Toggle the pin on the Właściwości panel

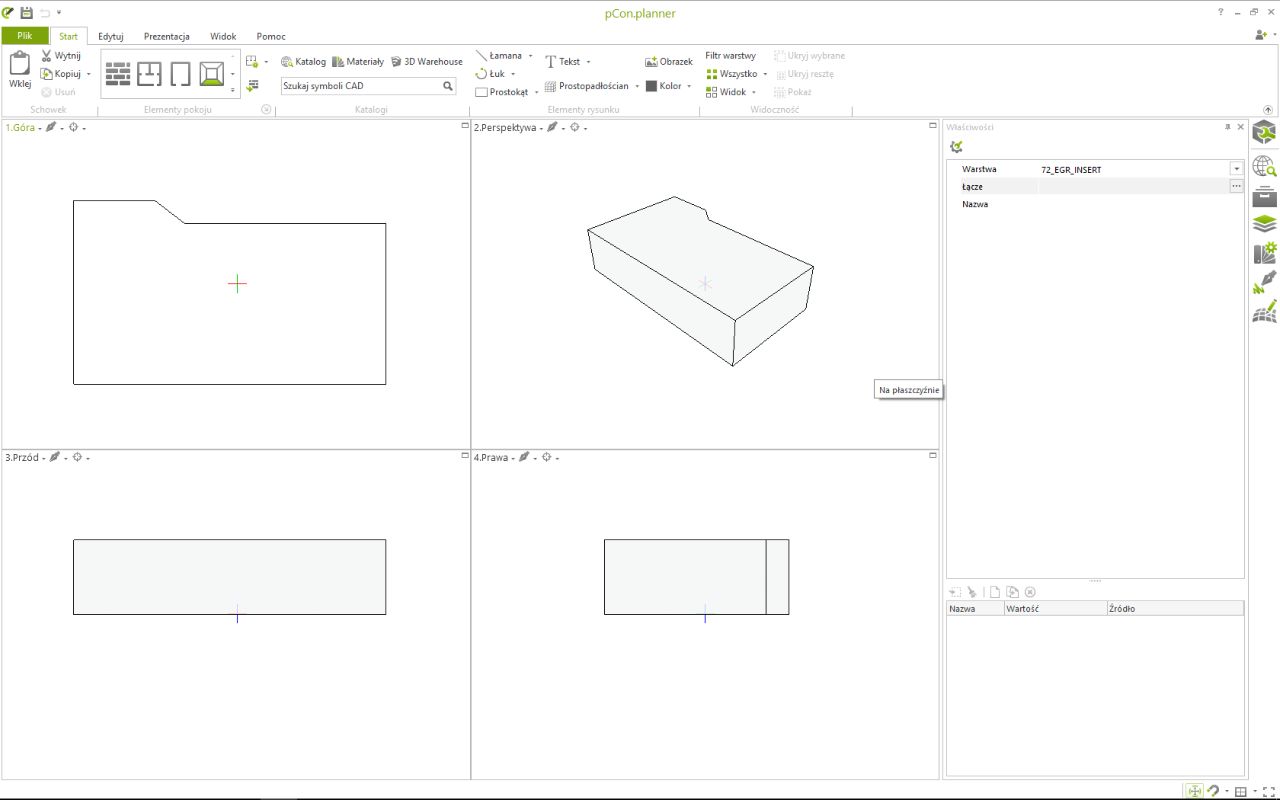[x=1227, y=127]
